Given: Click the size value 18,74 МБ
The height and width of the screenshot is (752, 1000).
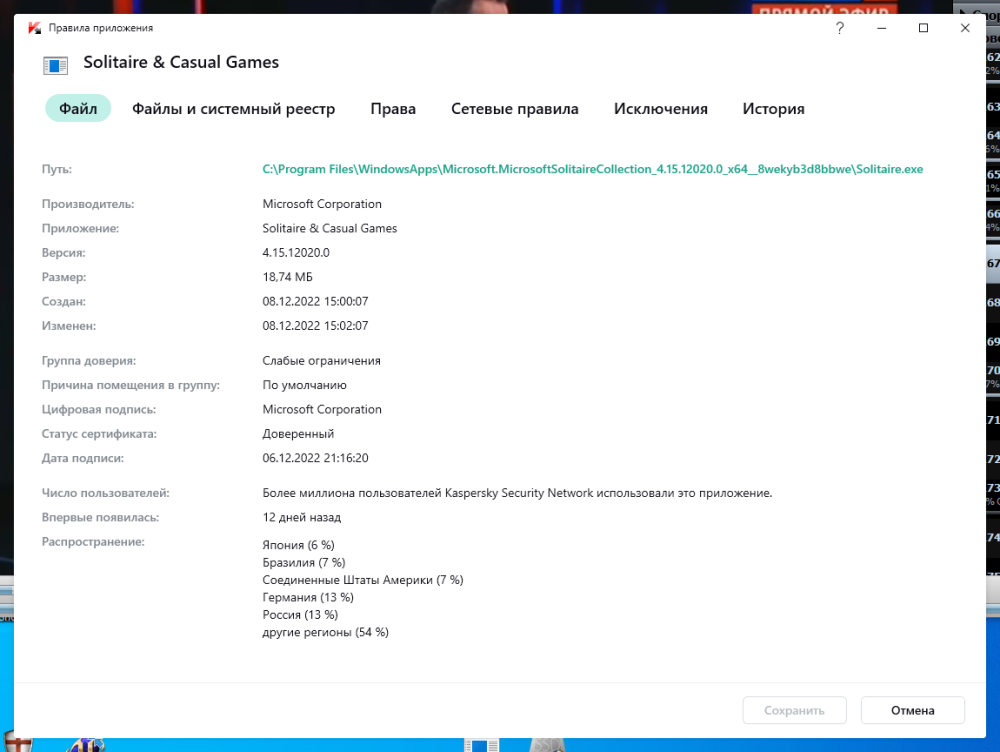Looking at the screenshot, I should tap(288, 277).
